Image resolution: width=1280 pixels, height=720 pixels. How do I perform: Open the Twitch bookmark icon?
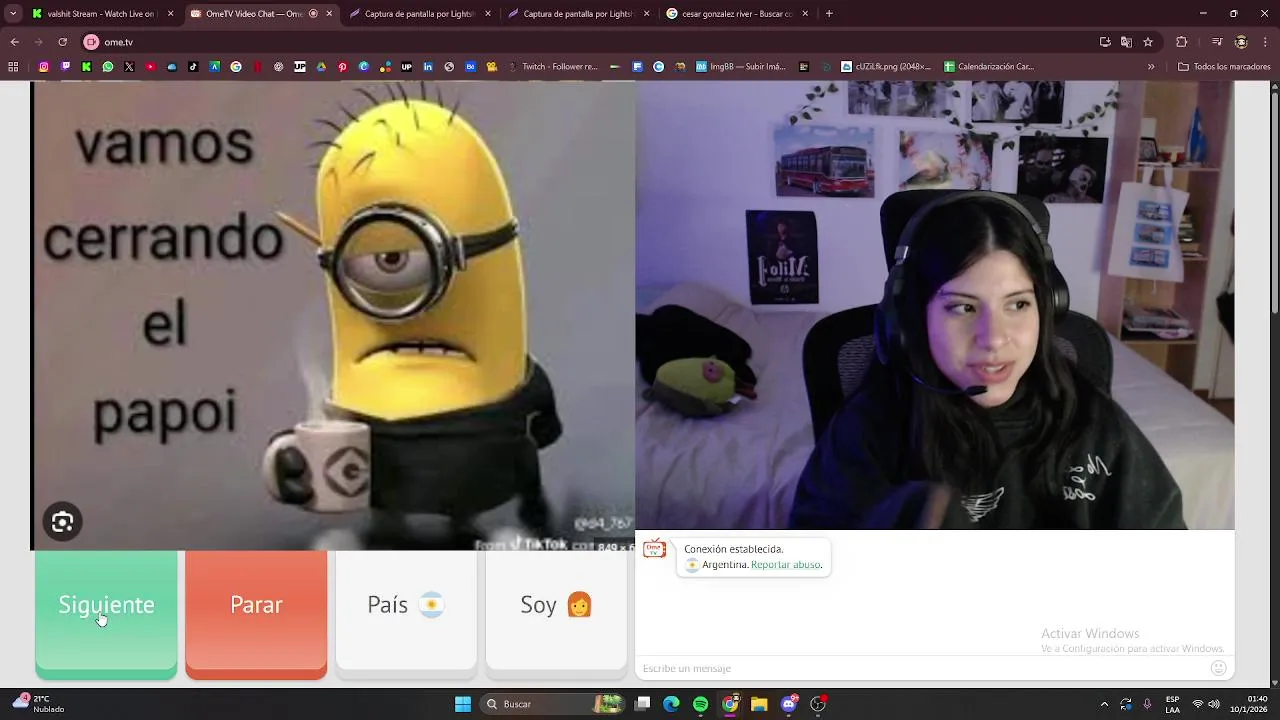[65, 67]
